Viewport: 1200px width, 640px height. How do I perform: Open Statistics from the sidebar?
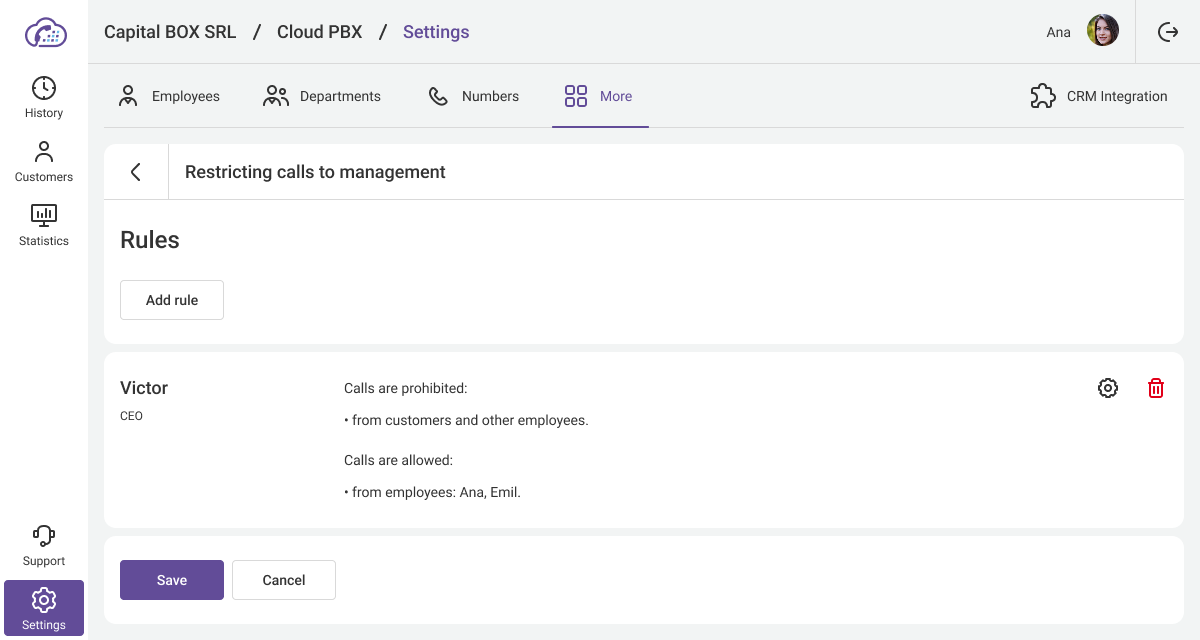click(44, 225)
